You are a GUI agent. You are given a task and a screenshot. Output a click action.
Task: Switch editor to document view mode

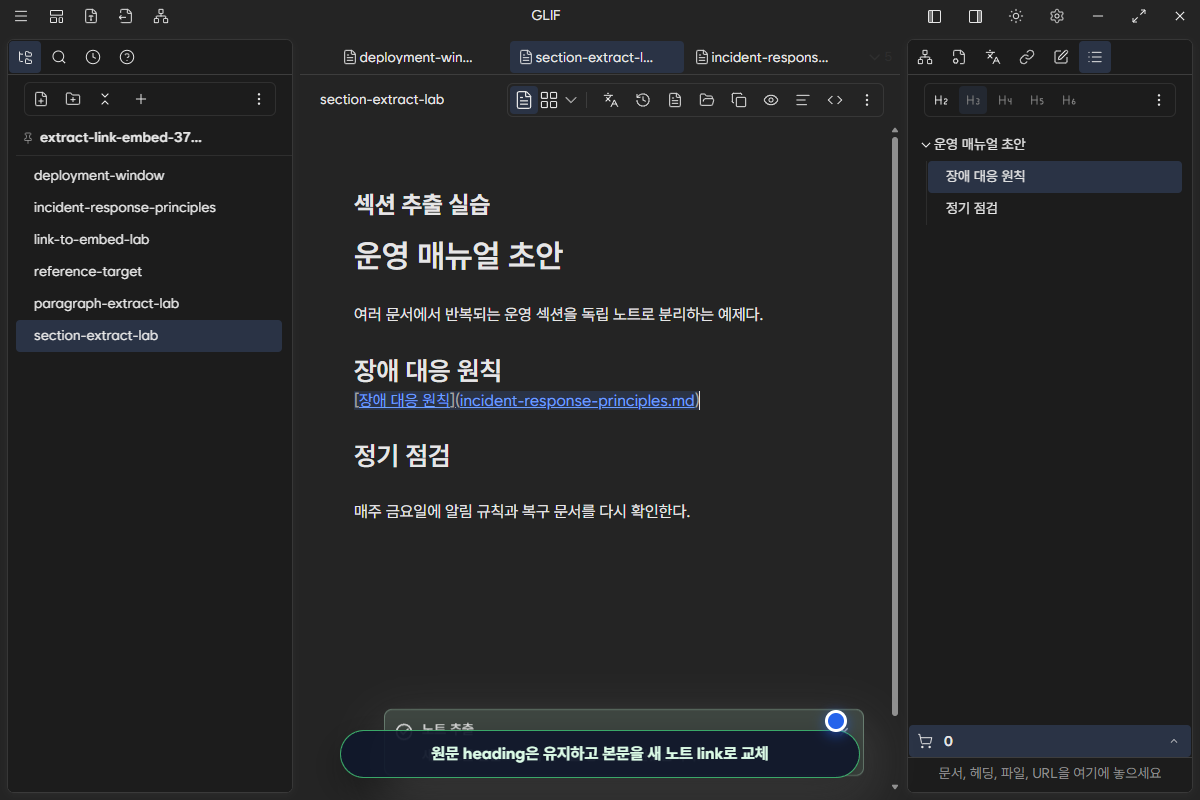click(x=524, y=100)
